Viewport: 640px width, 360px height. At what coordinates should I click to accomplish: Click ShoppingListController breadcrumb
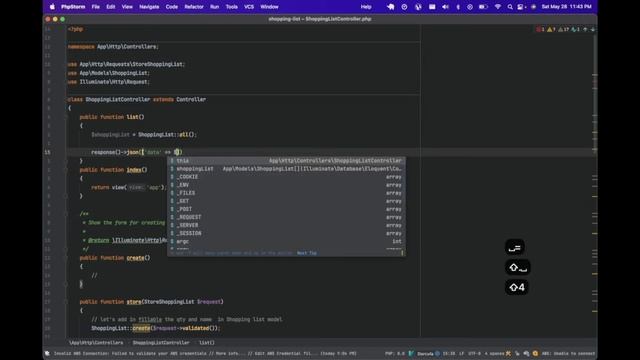coord(161,342)
